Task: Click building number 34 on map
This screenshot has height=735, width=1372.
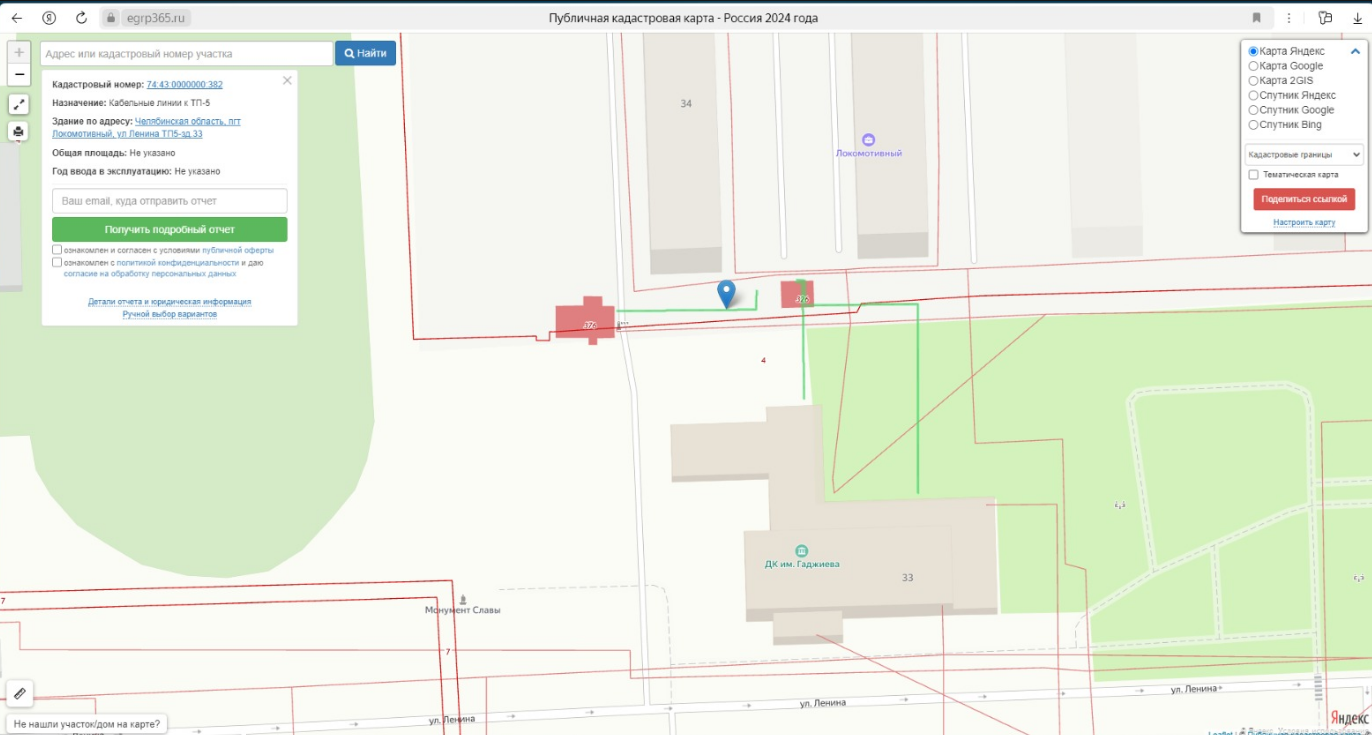Action: coord(686,104)
